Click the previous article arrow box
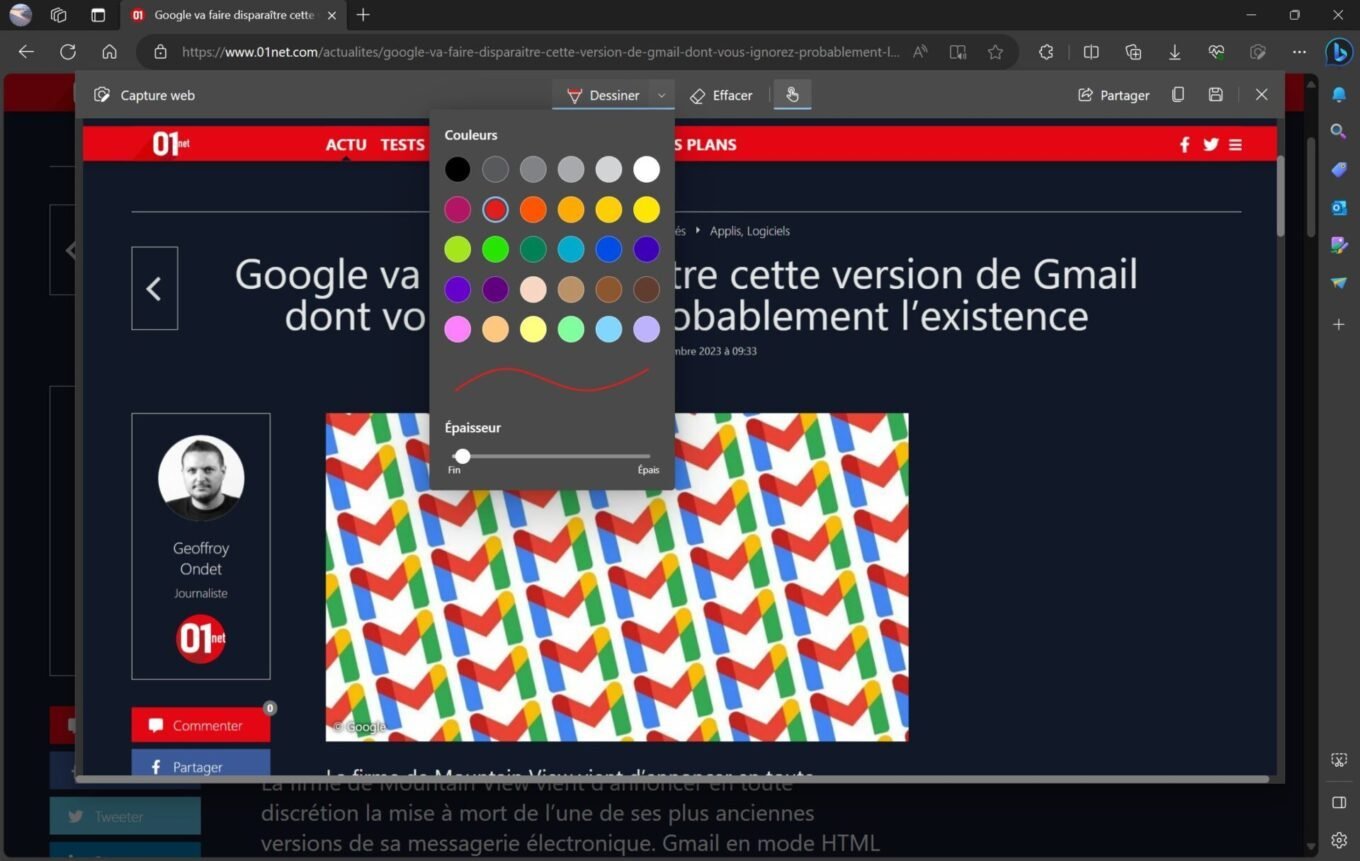The image size is (1360, 861). coord(154,288)
